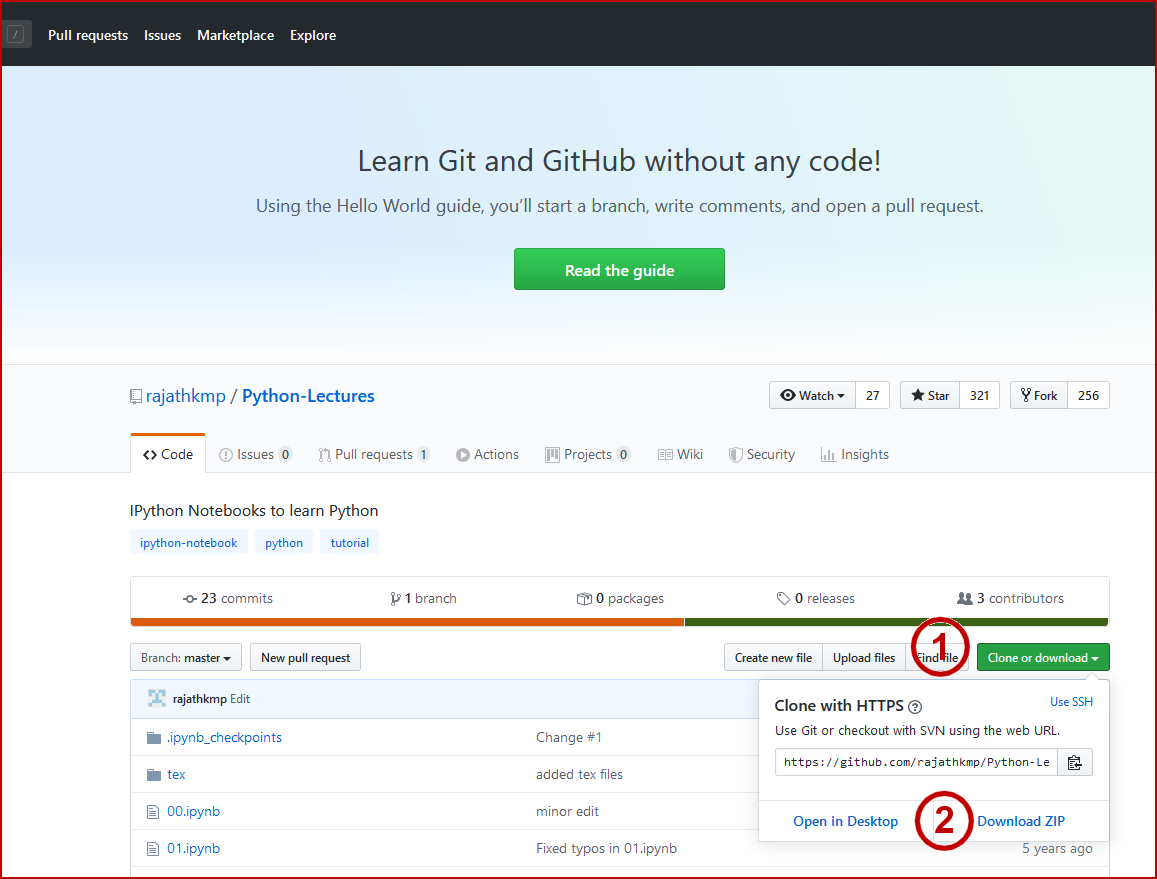Switch to Use SSH
Viewport: 1157px width, 879px height.
pos(1071,702)
